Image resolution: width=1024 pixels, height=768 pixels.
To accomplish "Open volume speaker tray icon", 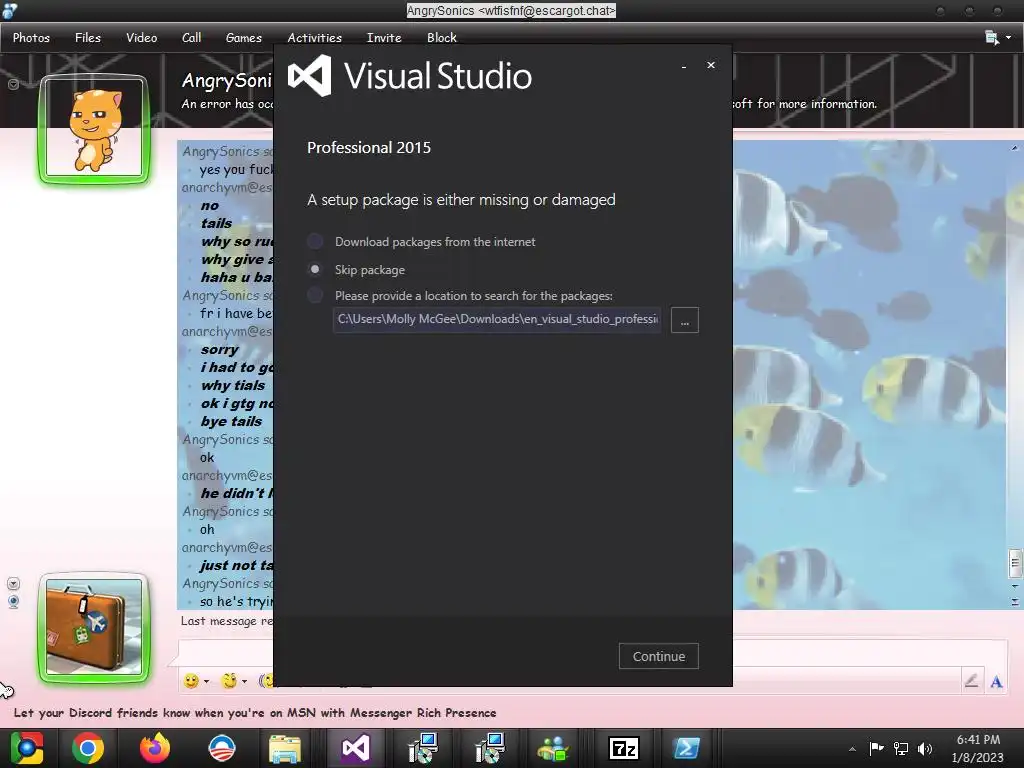I will [x=925, y=748].
